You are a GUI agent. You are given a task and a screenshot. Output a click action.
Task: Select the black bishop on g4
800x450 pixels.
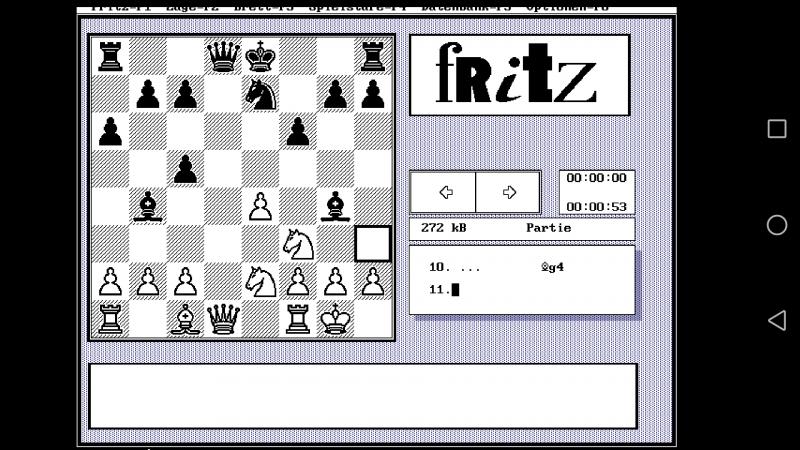pos(335,206)
